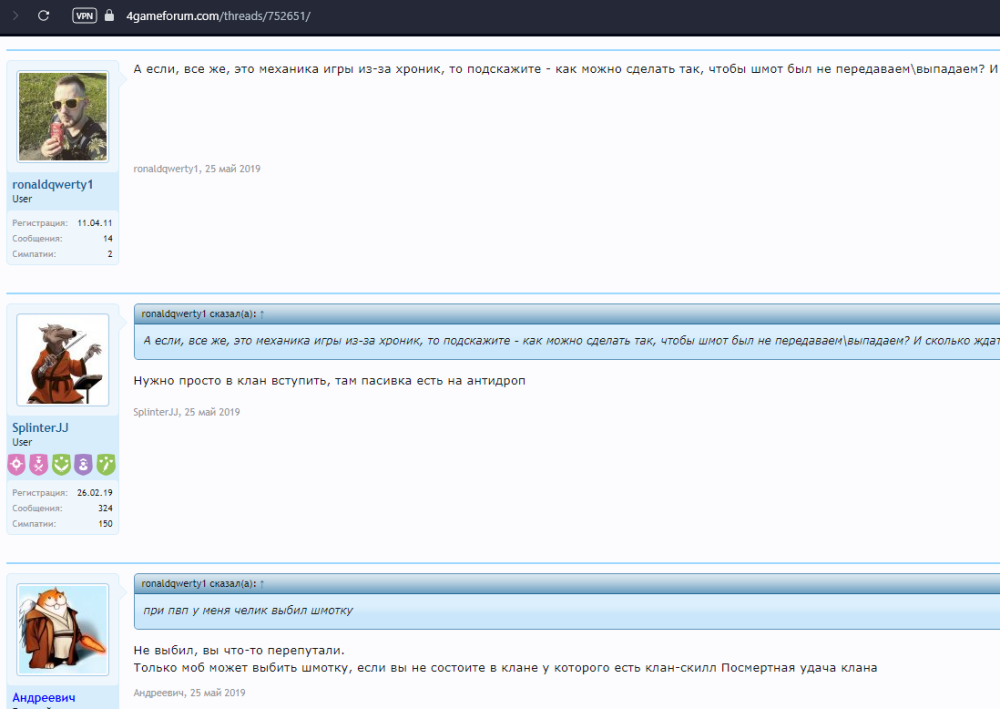Click SplinterJJ's pink crossed-swords shield badge
The image size is (1000, 709).
coord(39,464)
